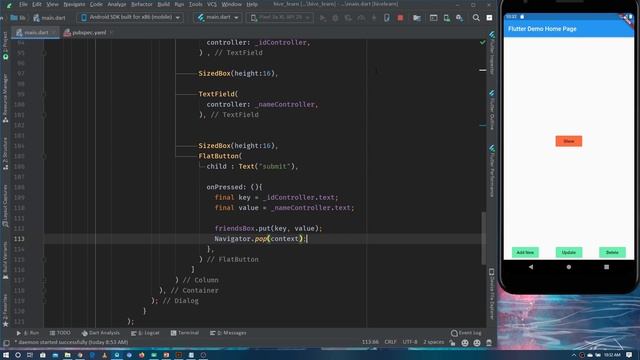Open the Navigate menu

coord(74,4)
